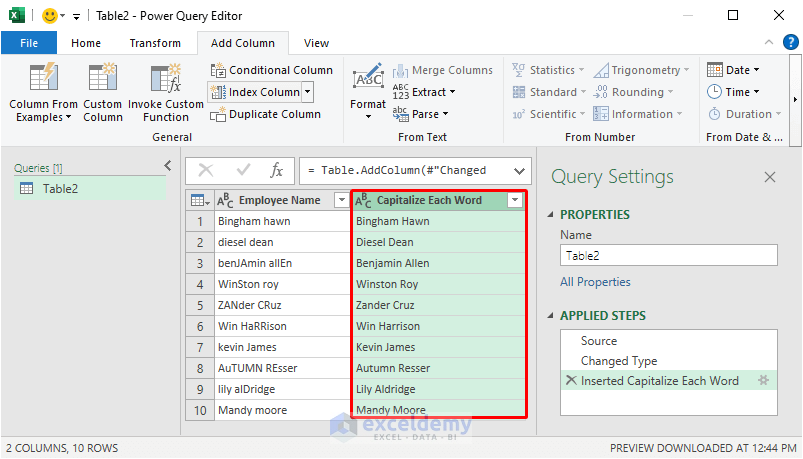Open settings gear for Inserted Capitalize step
This screenshot has width=803, height=459.
[x=763, y=380]
